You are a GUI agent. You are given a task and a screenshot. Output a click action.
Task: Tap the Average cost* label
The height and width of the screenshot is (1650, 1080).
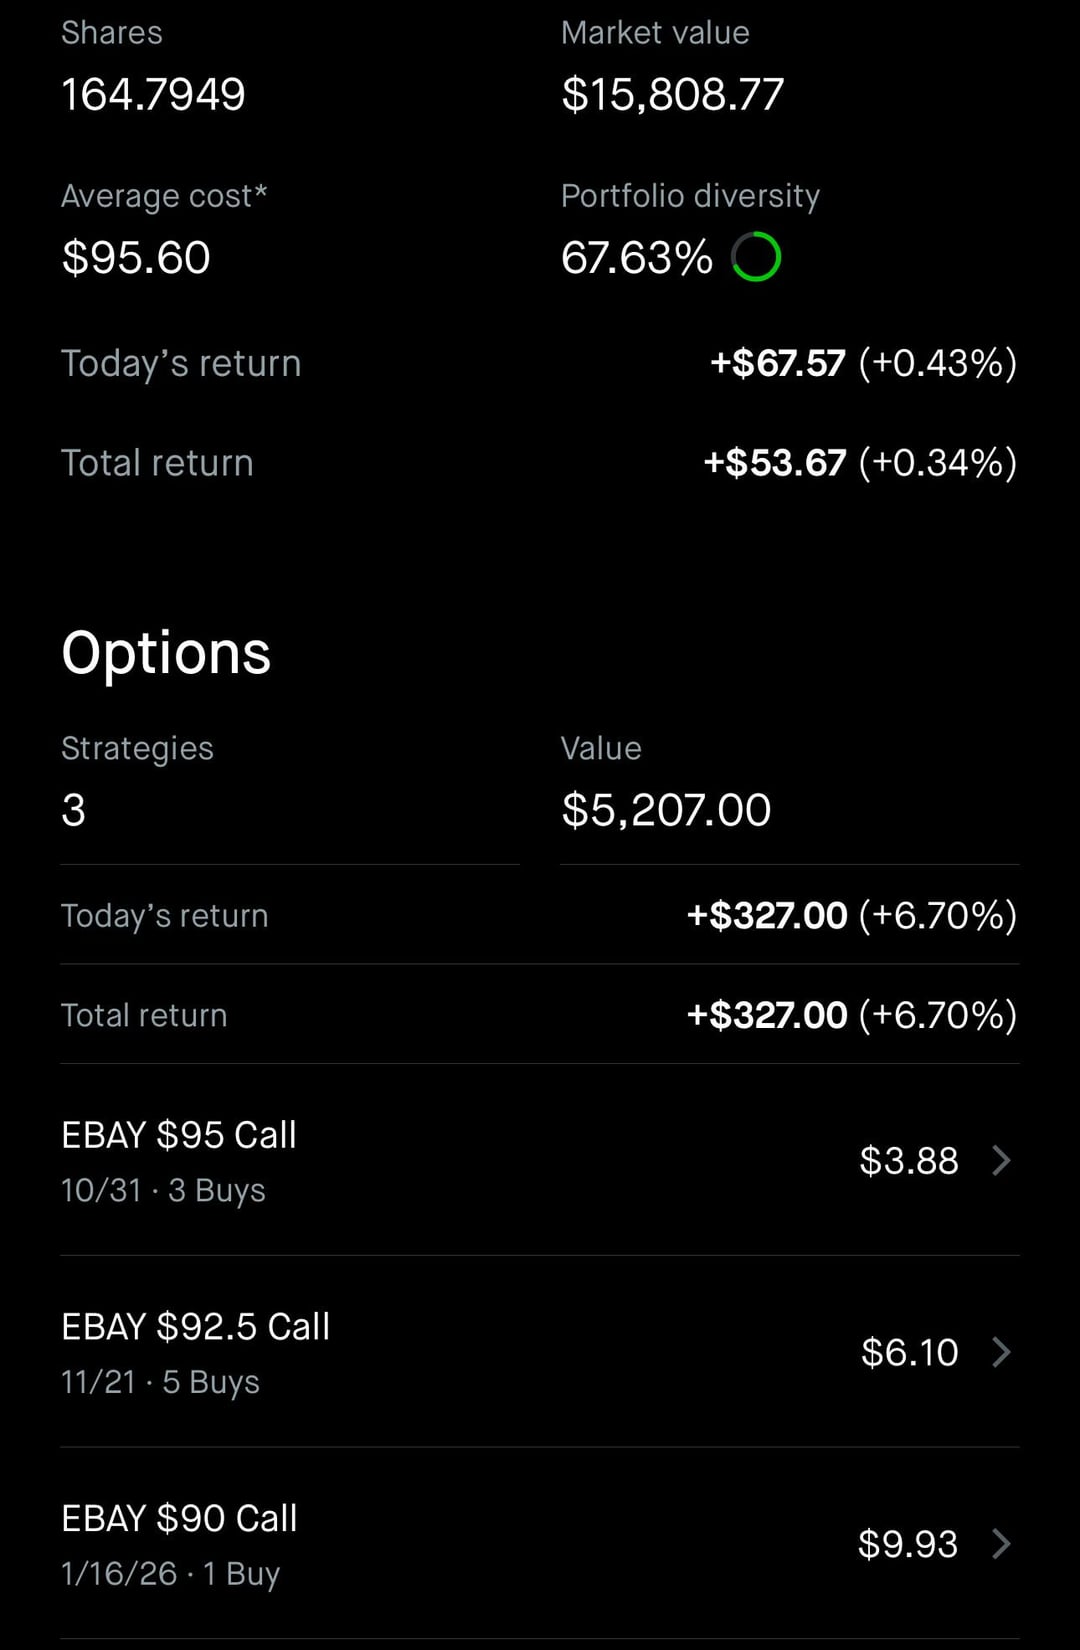164,196
